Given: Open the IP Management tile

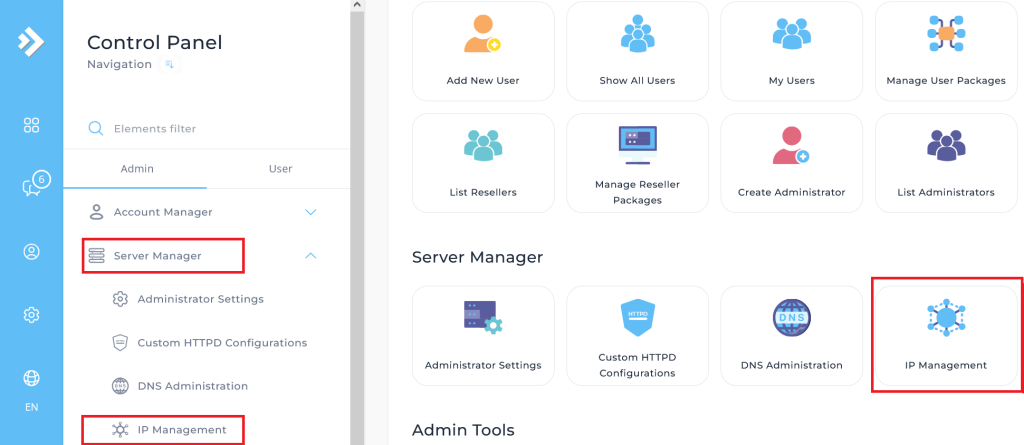Looking at the screenshot, I should 945,334.
